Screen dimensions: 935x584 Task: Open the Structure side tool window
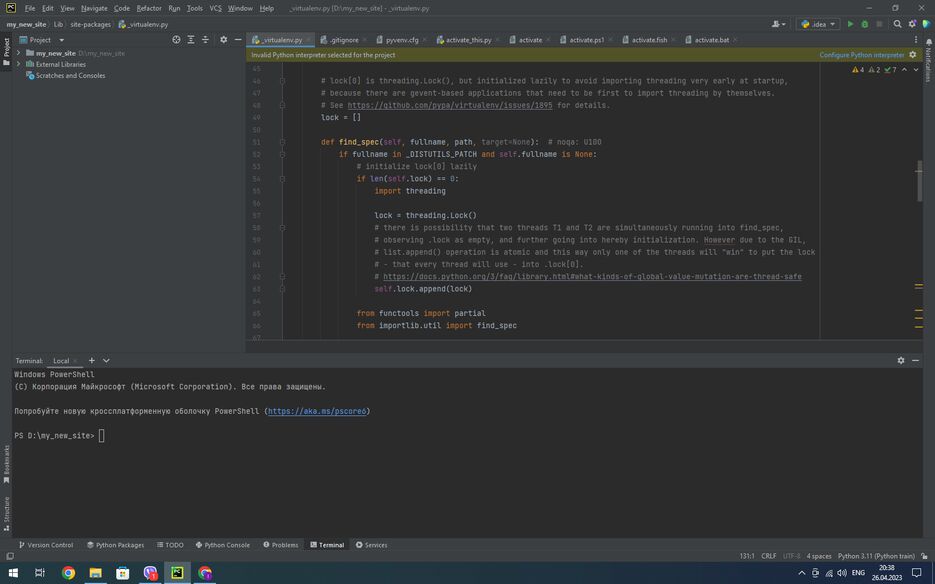pos(7,513)
